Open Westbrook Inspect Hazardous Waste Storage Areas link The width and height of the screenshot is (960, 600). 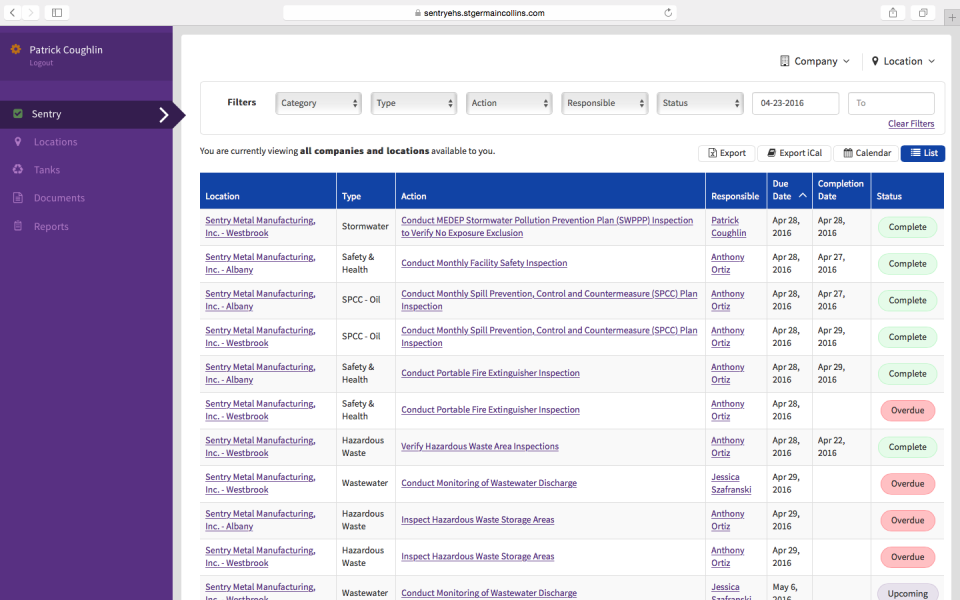[x=478, y=557]
